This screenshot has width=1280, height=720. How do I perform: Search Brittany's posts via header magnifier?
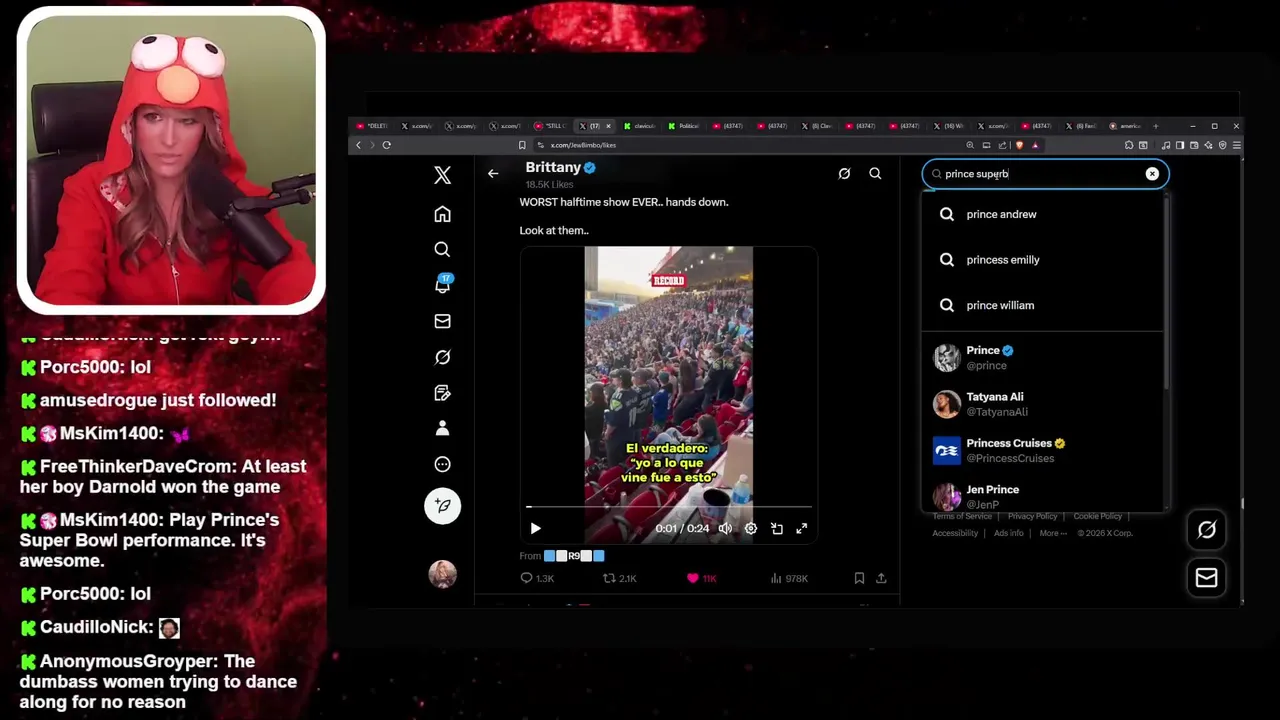(875, 173)
